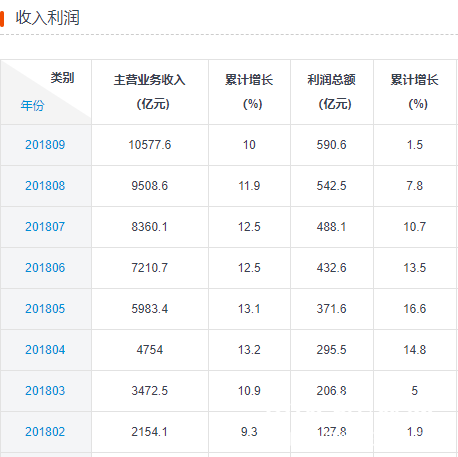Image resolution: width=458 pixels, height=457 pixels.
Task: Click profit value 206.8 for 201803
Action: click(x=332, y=391)
